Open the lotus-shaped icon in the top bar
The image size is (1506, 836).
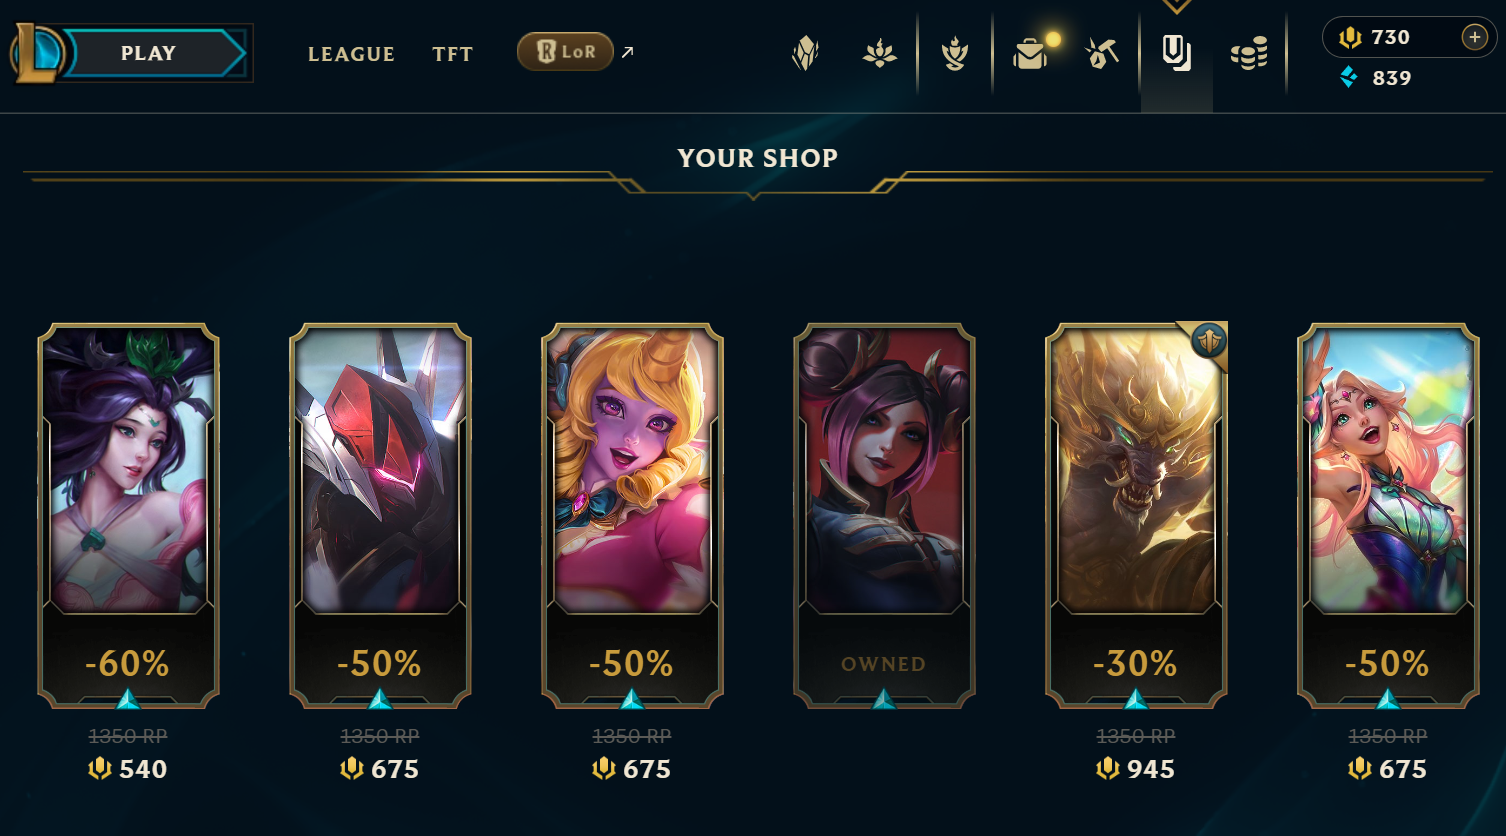(880, 53)
